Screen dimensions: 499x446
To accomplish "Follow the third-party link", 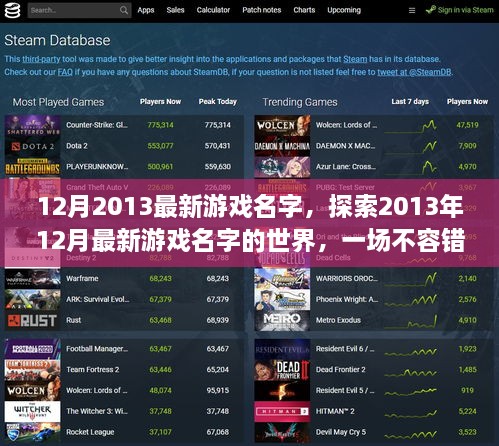I will coord(41,59).
